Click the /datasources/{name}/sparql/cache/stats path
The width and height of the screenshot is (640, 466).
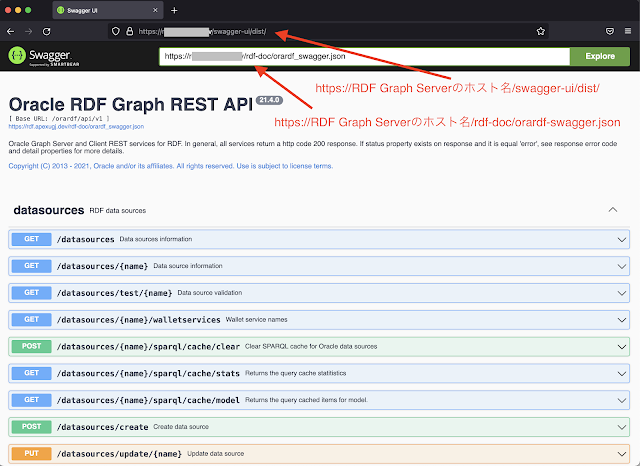(x=148, y=373)
